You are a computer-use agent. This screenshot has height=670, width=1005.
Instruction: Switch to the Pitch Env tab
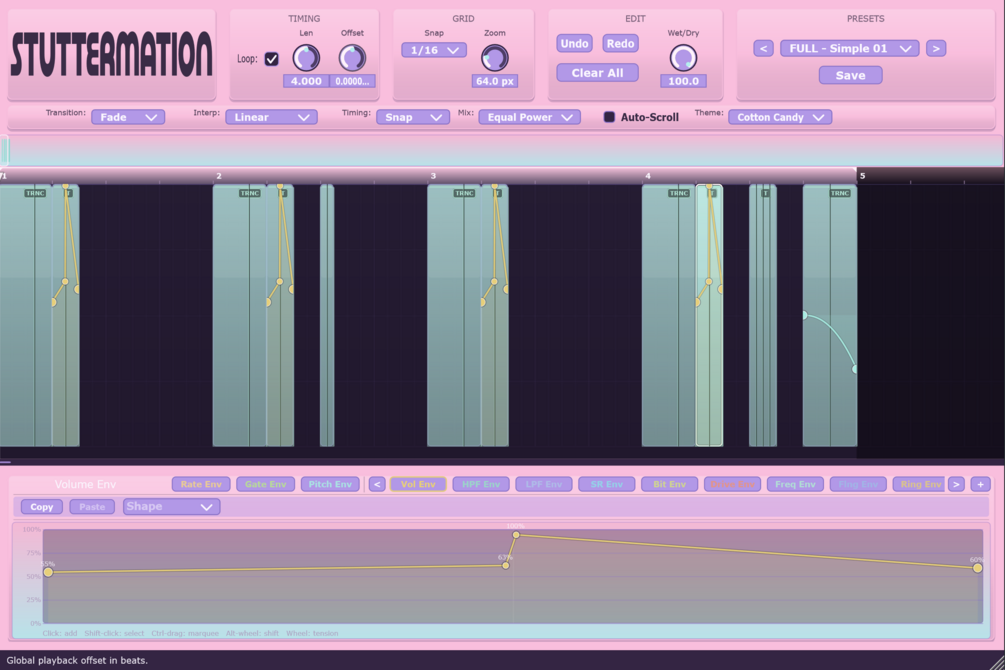pyautogui.click(x=329, y=485)
